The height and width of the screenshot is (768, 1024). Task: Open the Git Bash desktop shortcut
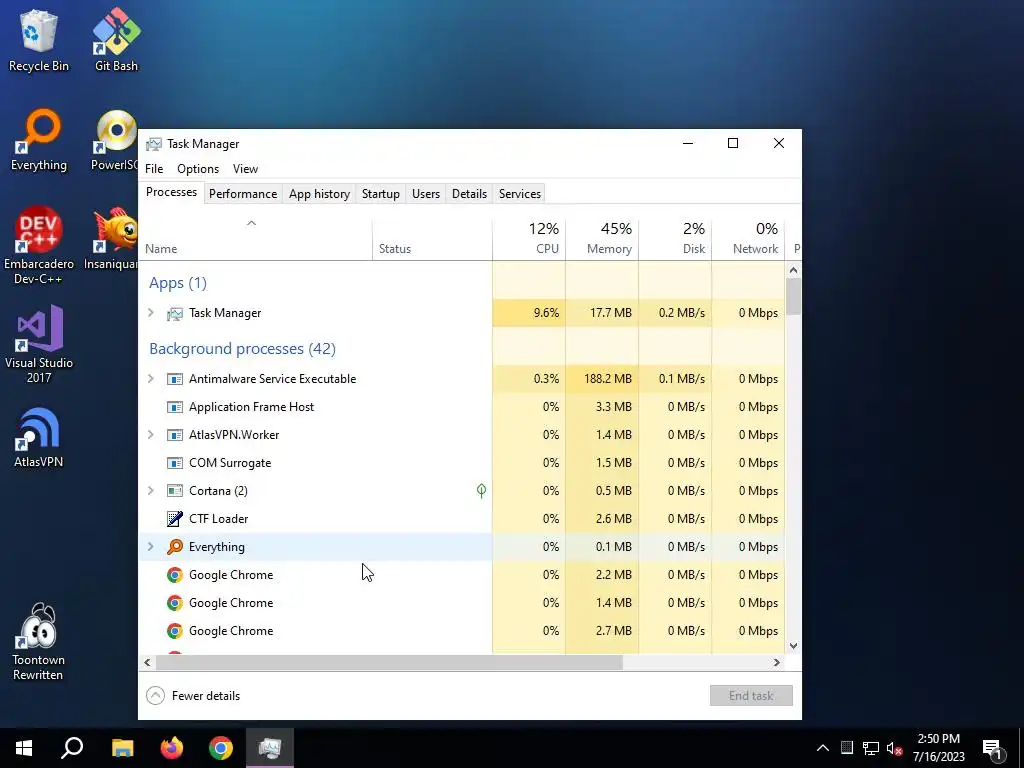tap(116, 40)
